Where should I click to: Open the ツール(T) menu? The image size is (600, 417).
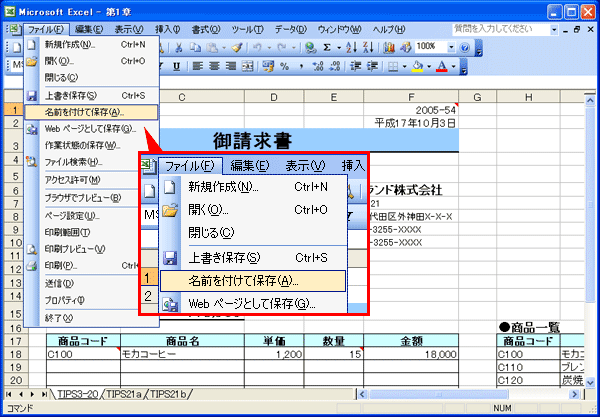[x=248, y=29]
